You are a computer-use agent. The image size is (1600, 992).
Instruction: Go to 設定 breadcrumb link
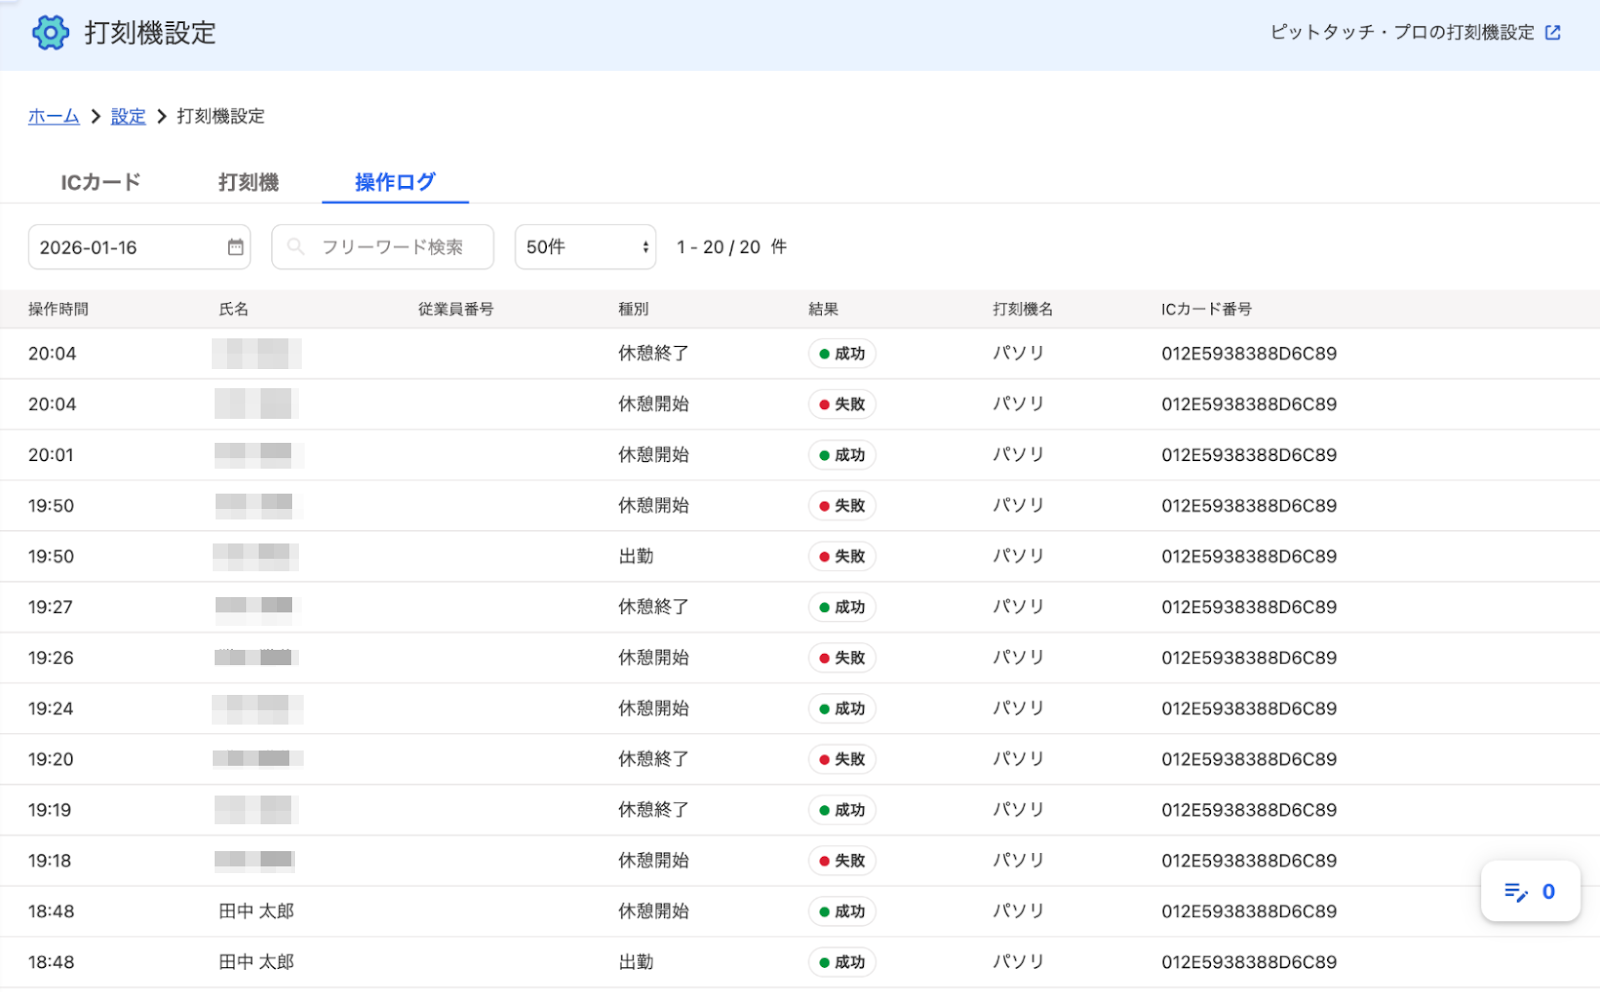point(128,116)
